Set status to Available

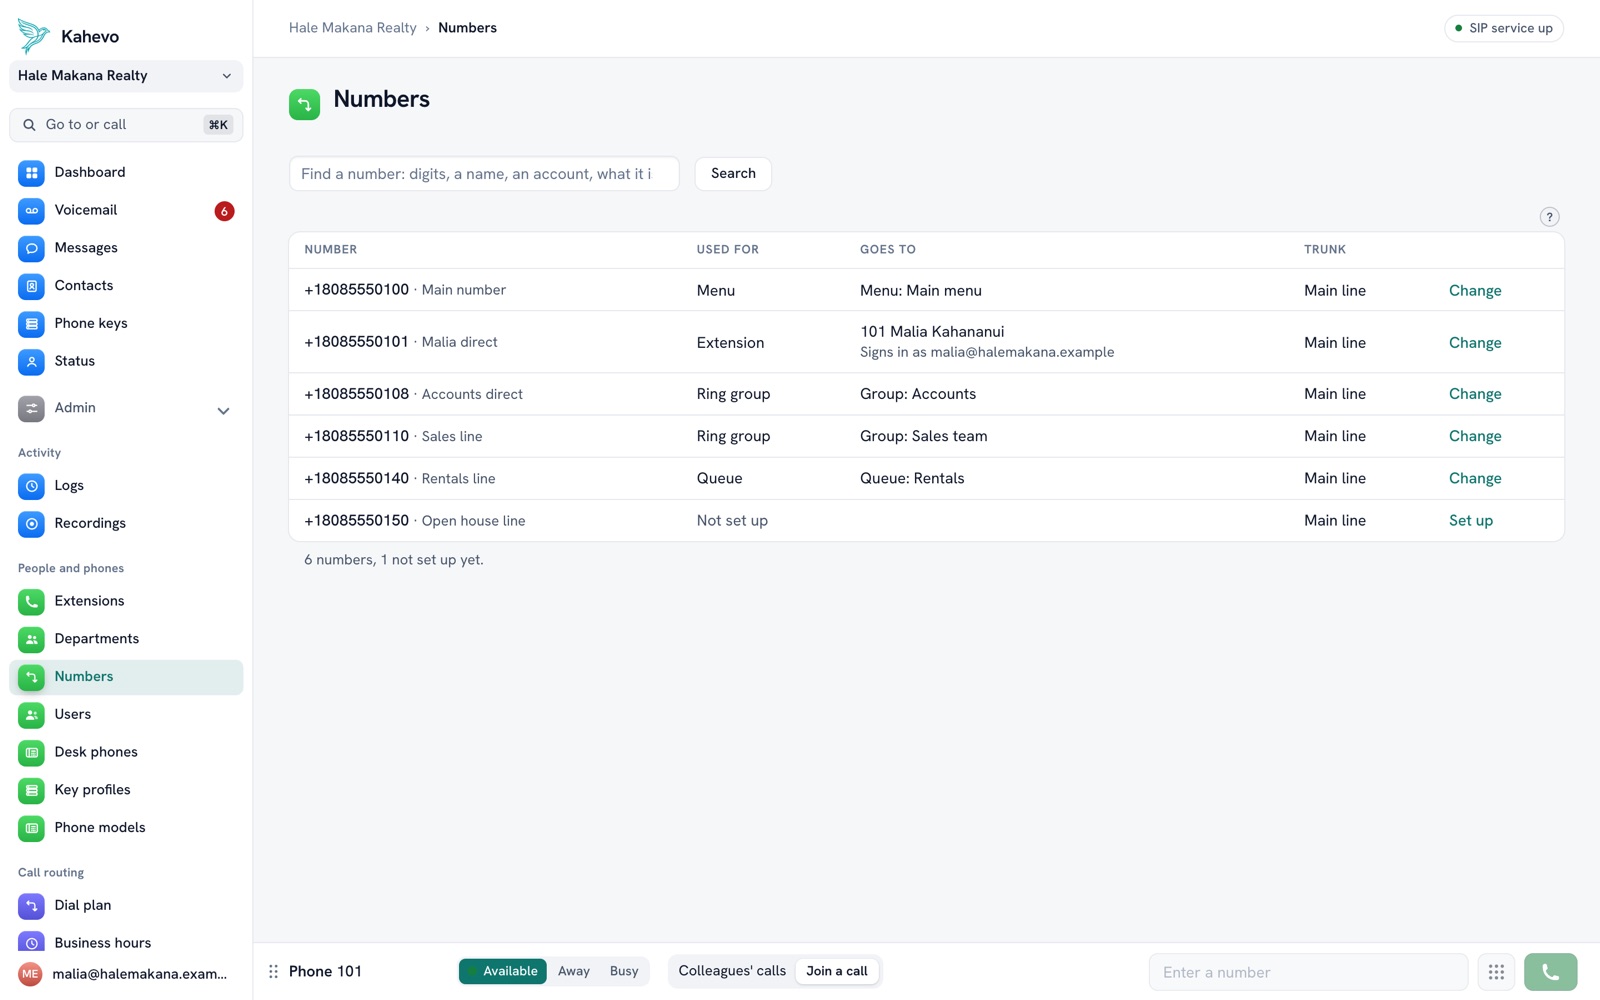click(x=503, y=971)
